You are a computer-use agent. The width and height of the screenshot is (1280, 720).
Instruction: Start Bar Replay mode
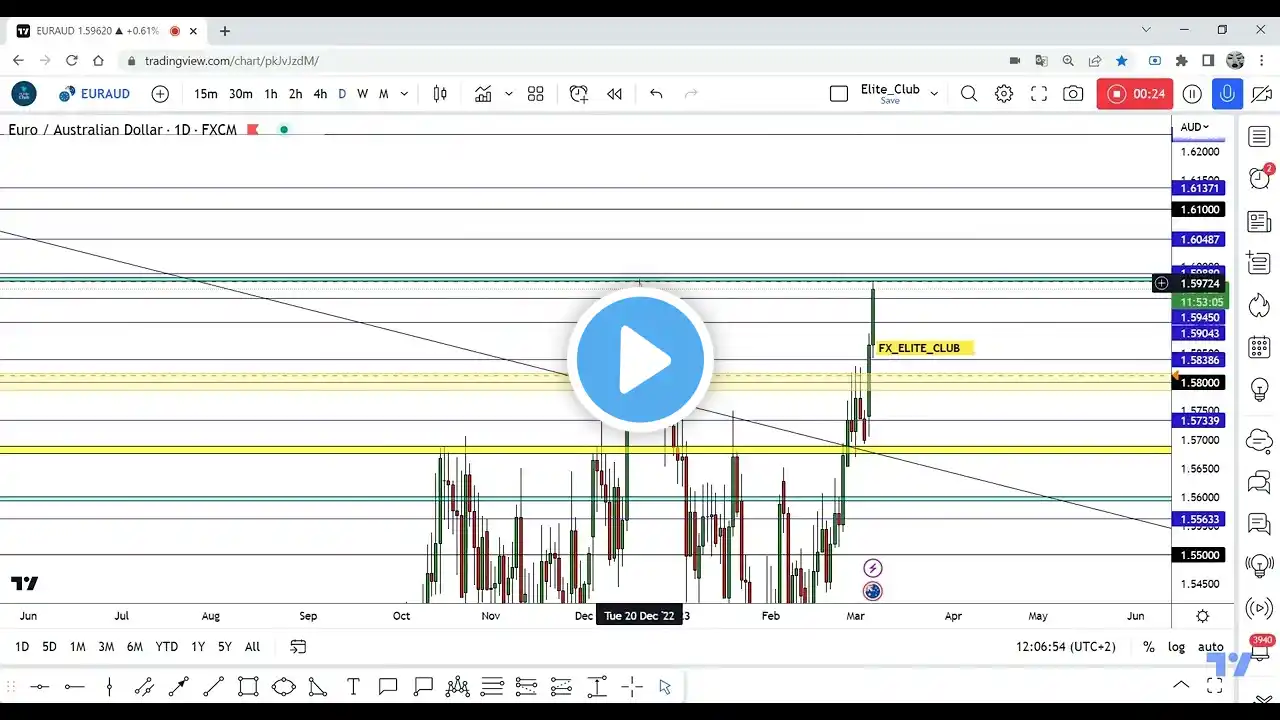[x=614, y=94]
